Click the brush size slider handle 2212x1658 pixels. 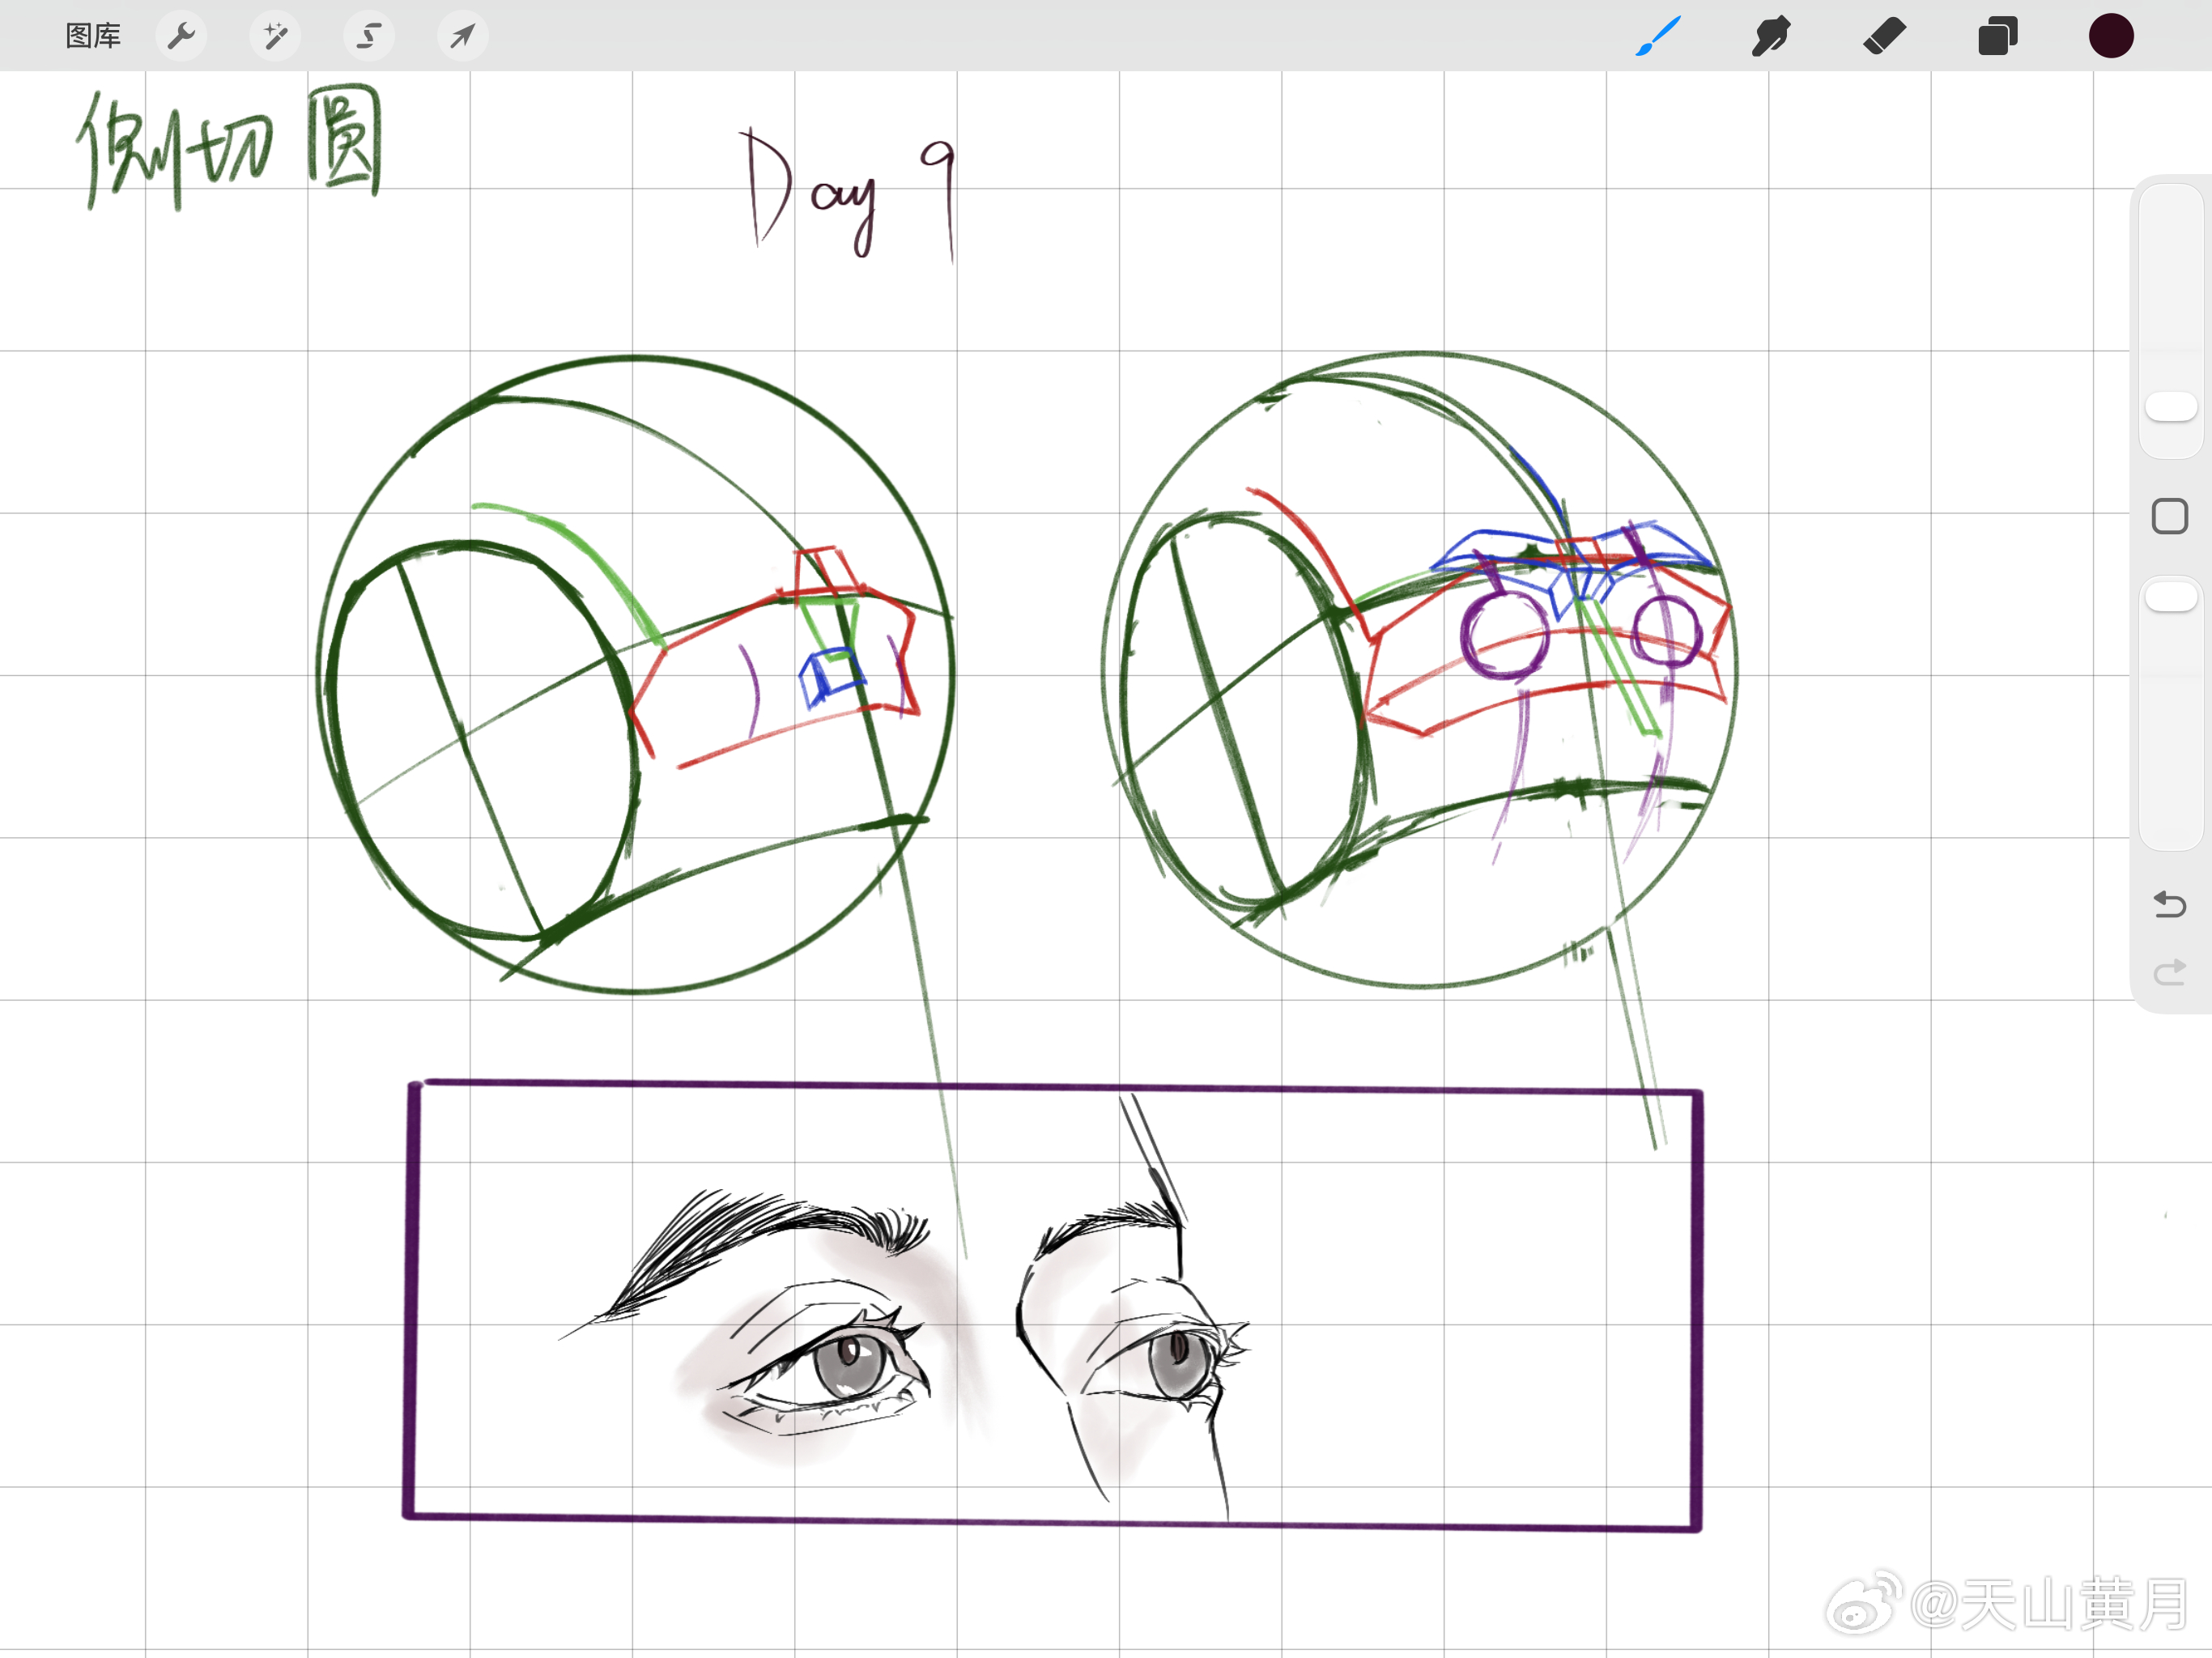pos(2171,407)
